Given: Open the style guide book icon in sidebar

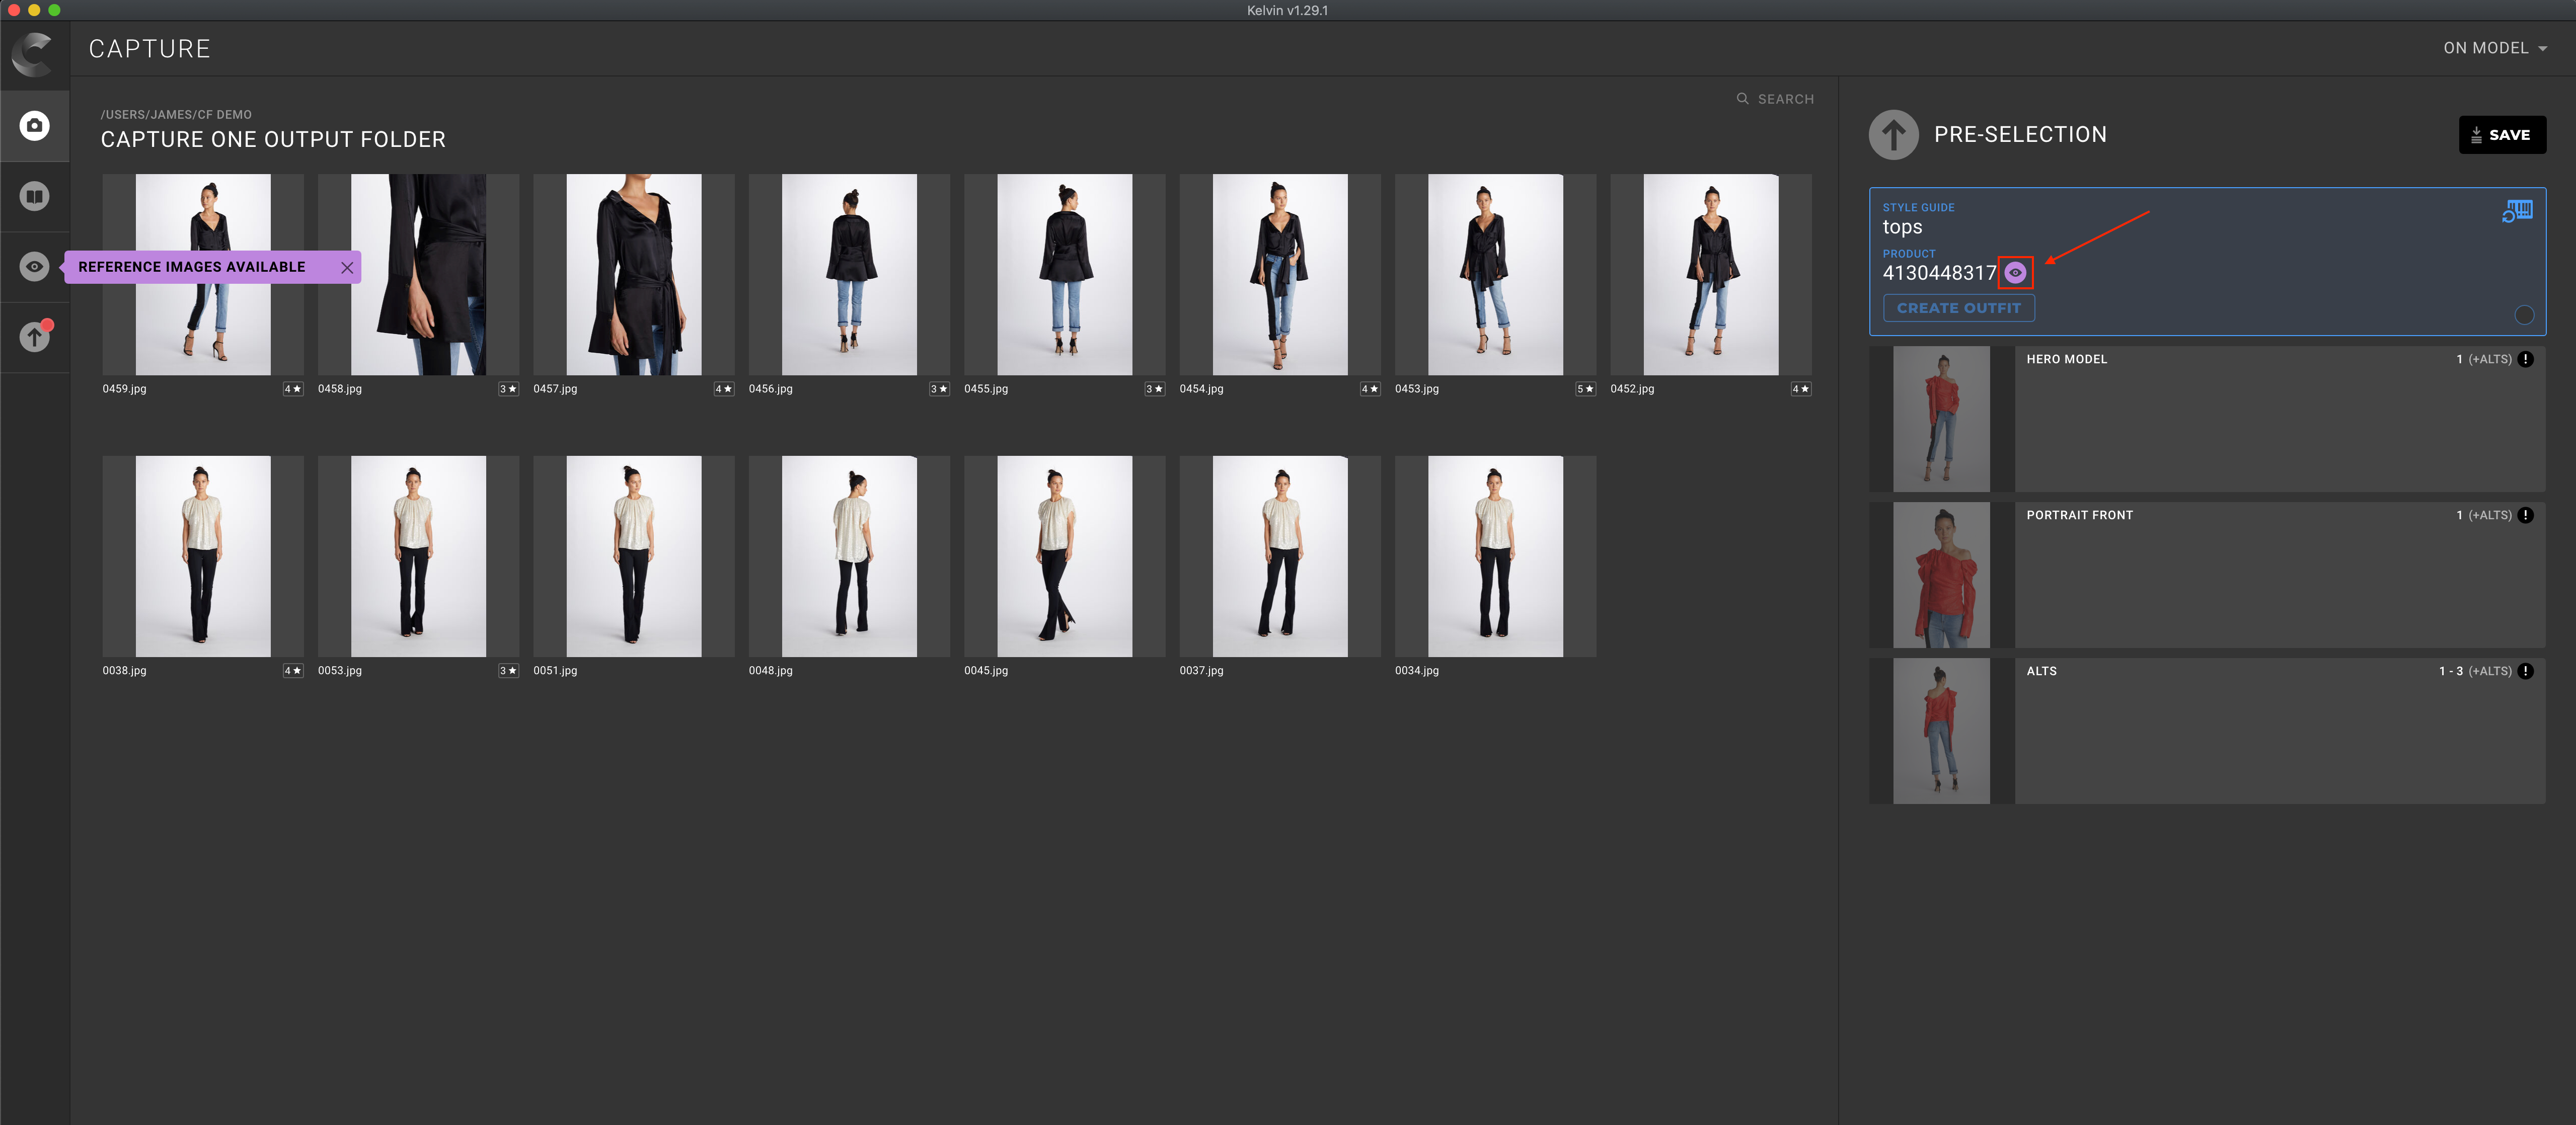Looking at the screenshot, I should pos(35,196).
